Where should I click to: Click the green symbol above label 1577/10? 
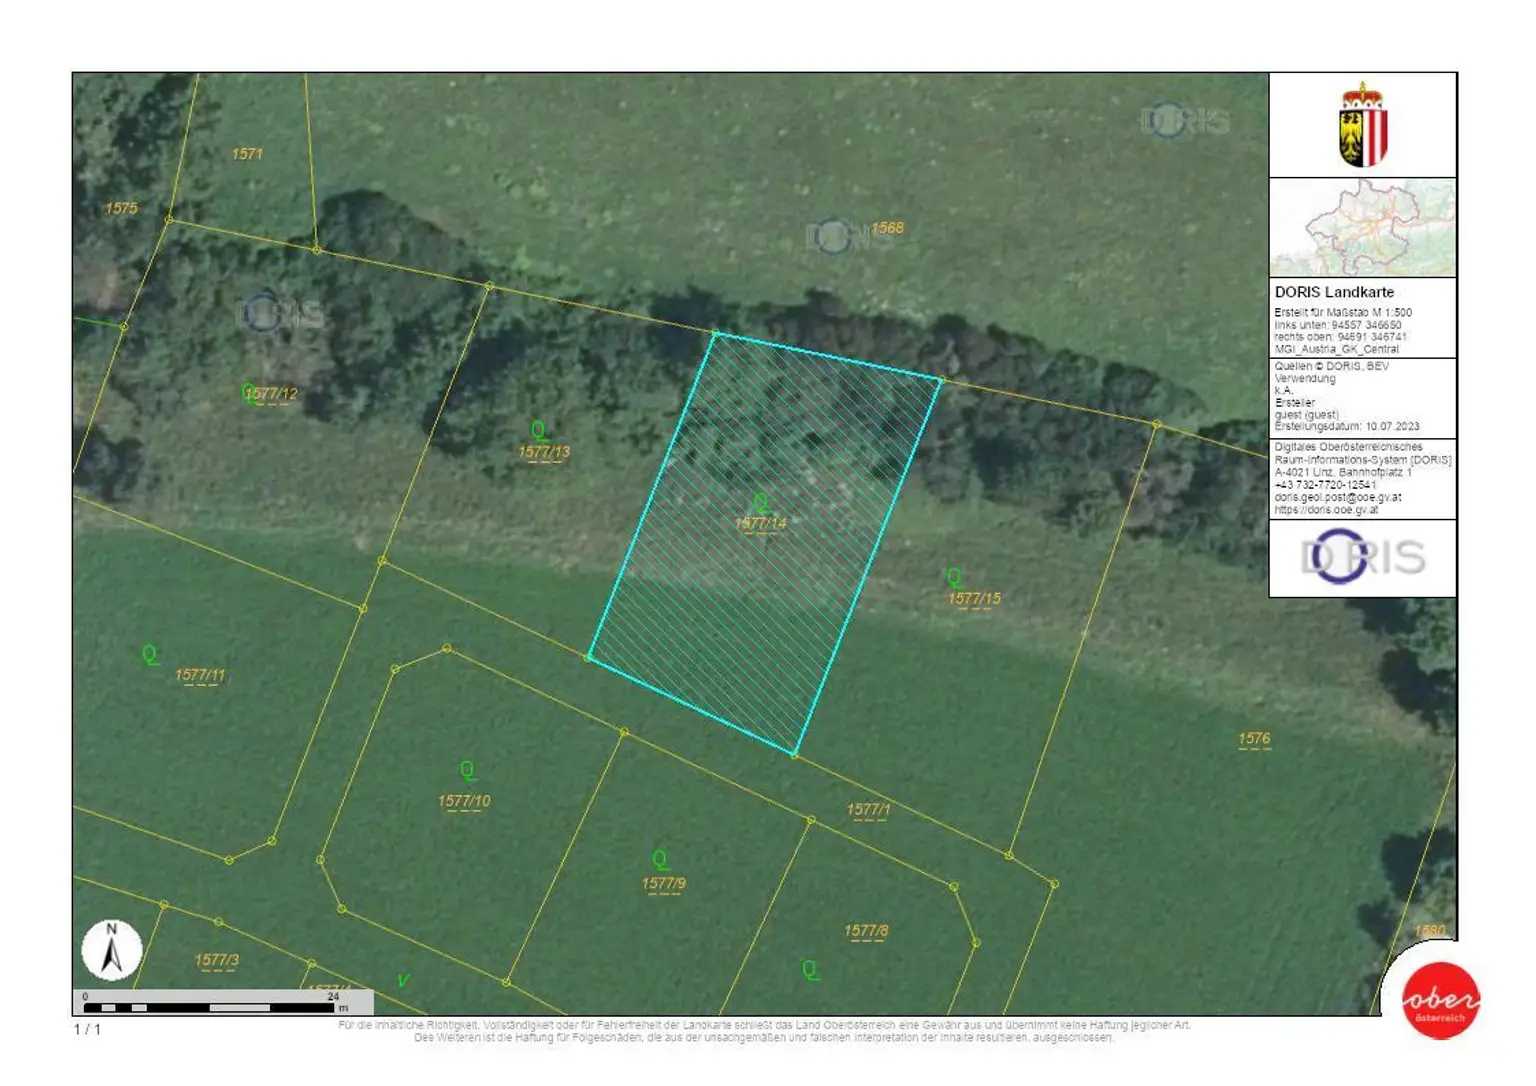pyautogui.click(x=467, y=770)
